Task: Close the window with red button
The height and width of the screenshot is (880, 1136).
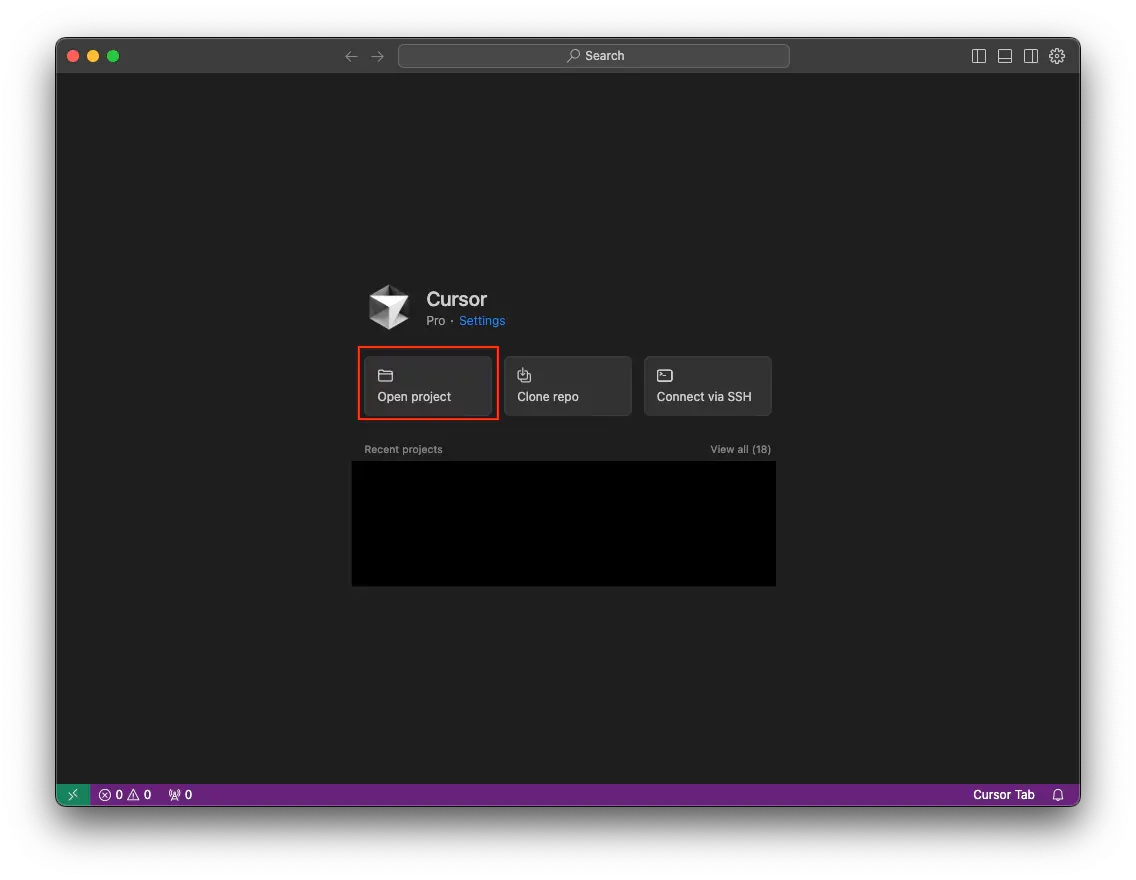Action: 73,56
